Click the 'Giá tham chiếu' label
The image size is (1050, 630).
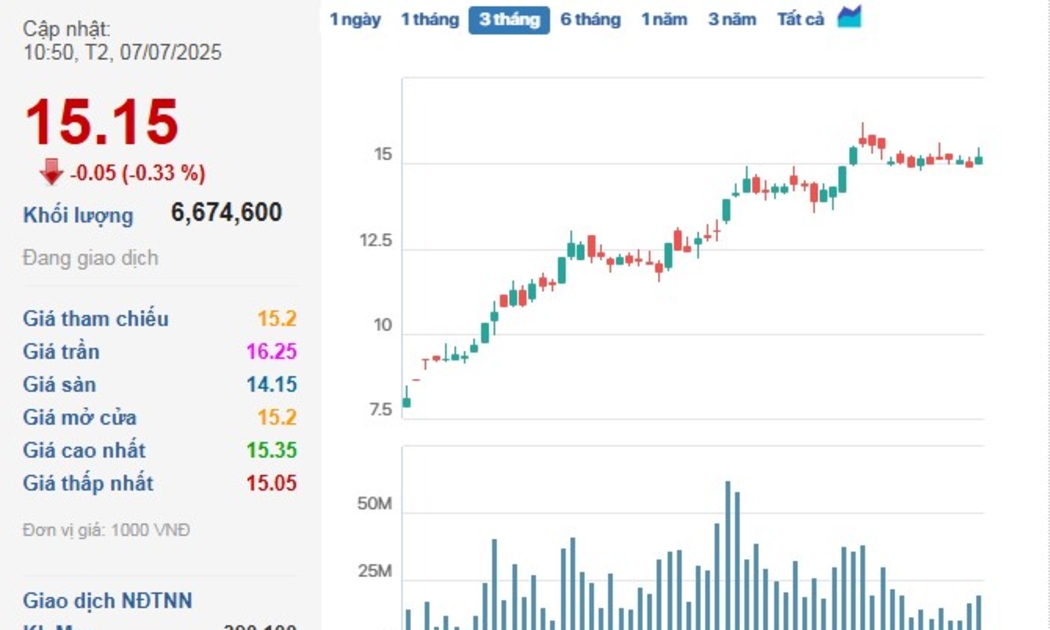[96, 319]
